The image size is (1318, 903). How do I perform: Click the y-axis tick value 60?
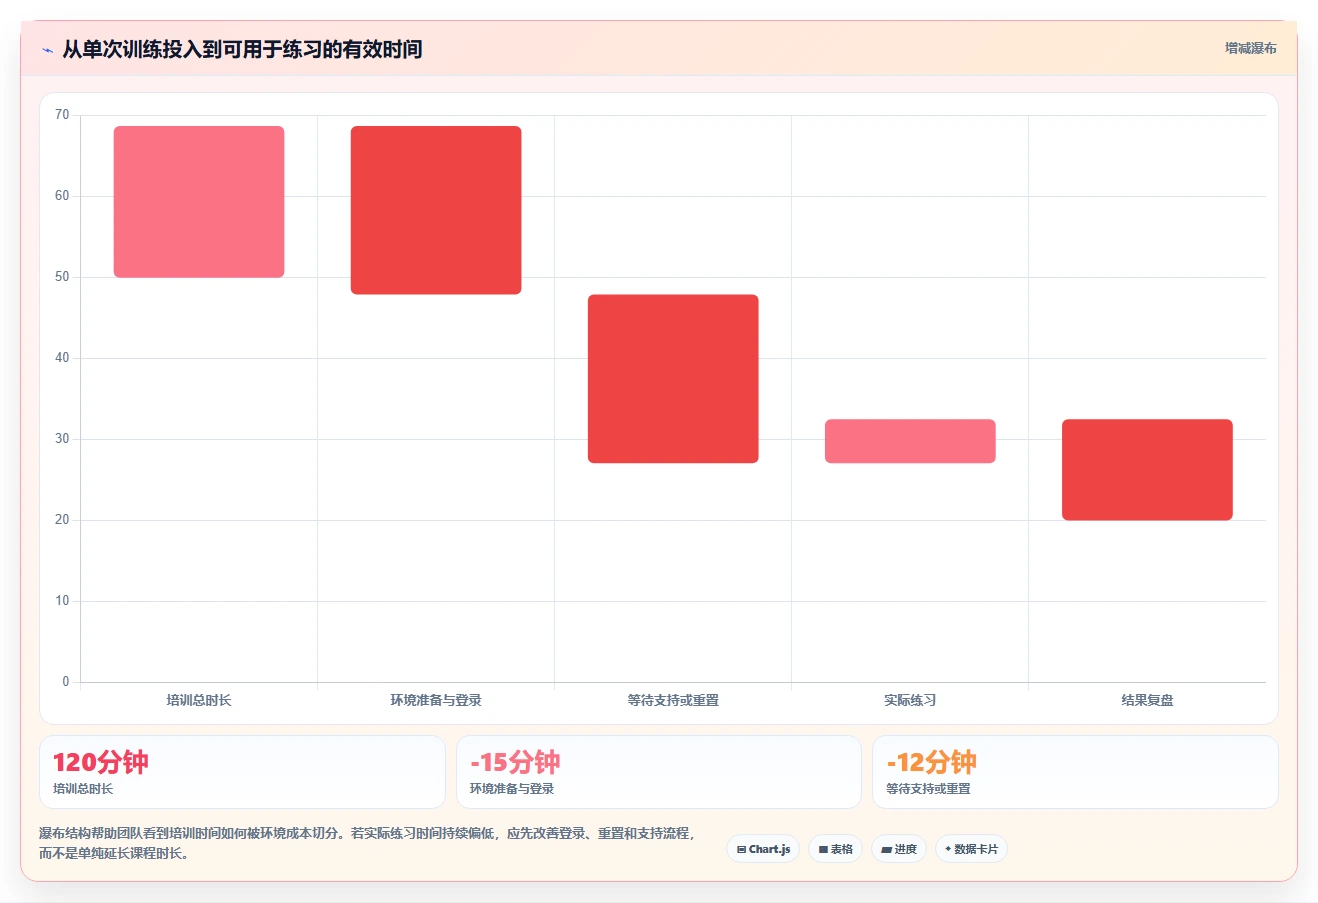[x=62, y=196]
